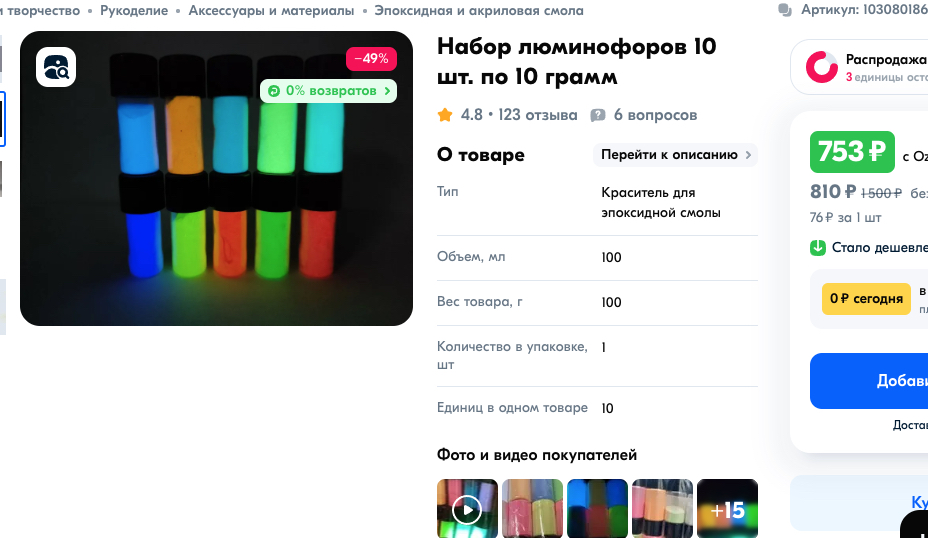The image size is (928, 538).
Task: Open Эпоксидная и акриловая смола breadcrumb
Action: 479,11
